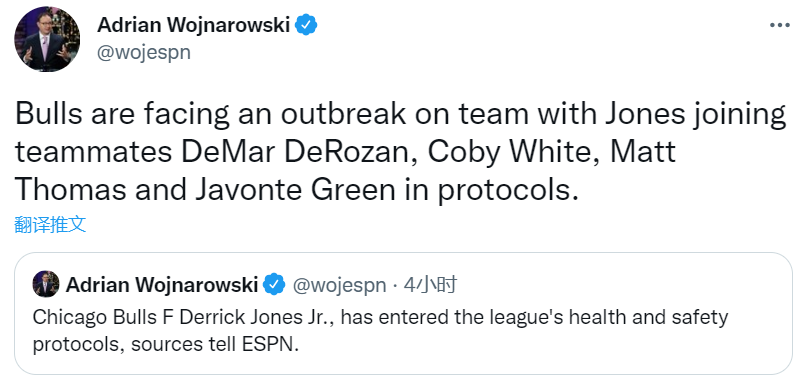Click the author name inside the quoted tweet

[162, 284]
